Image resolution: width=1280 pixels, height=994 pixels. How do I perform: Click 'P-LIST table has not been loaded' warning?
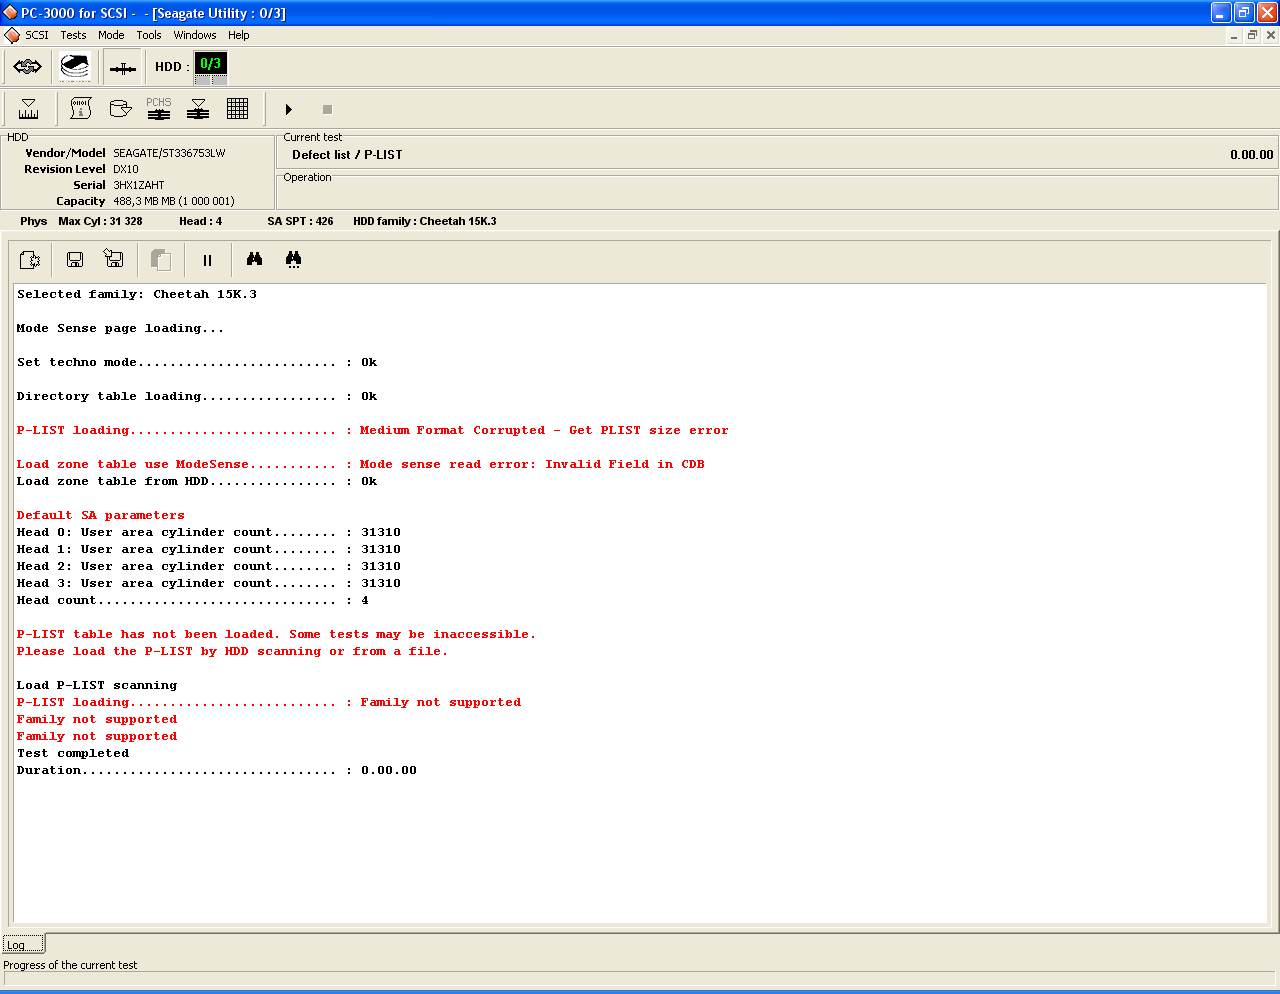(x=277, y=634)
